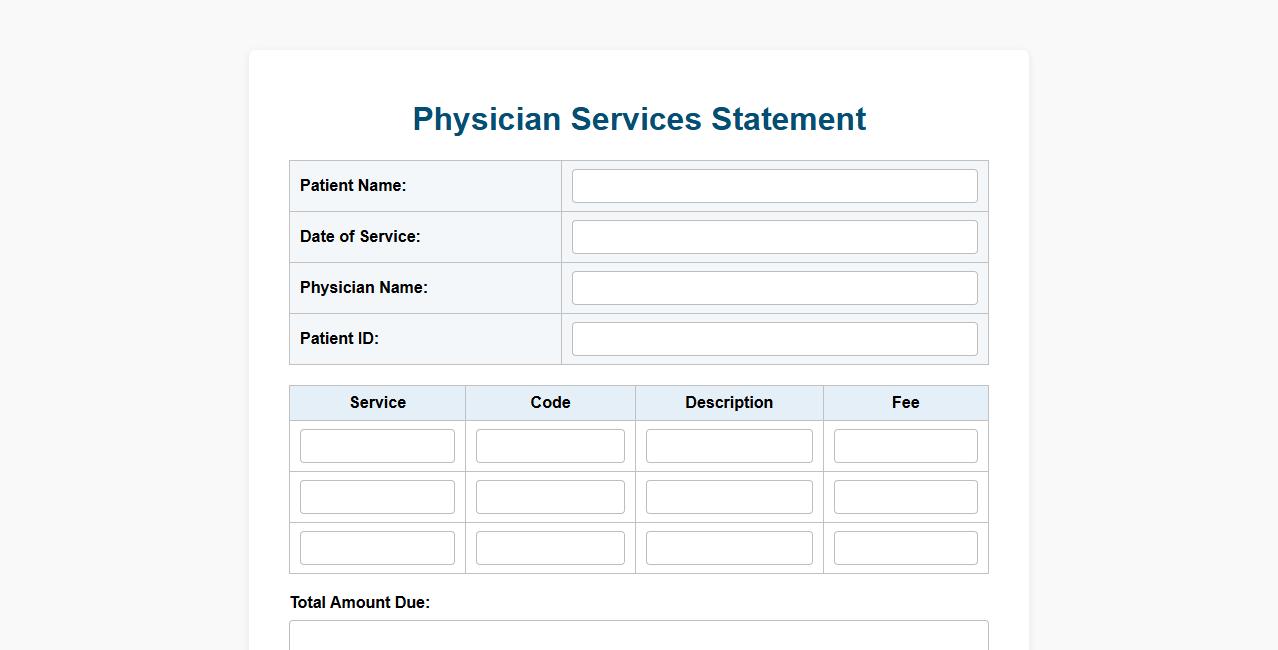Focus second row Fee input
The height and width of the screenshot is (650, 1278).
905,497
